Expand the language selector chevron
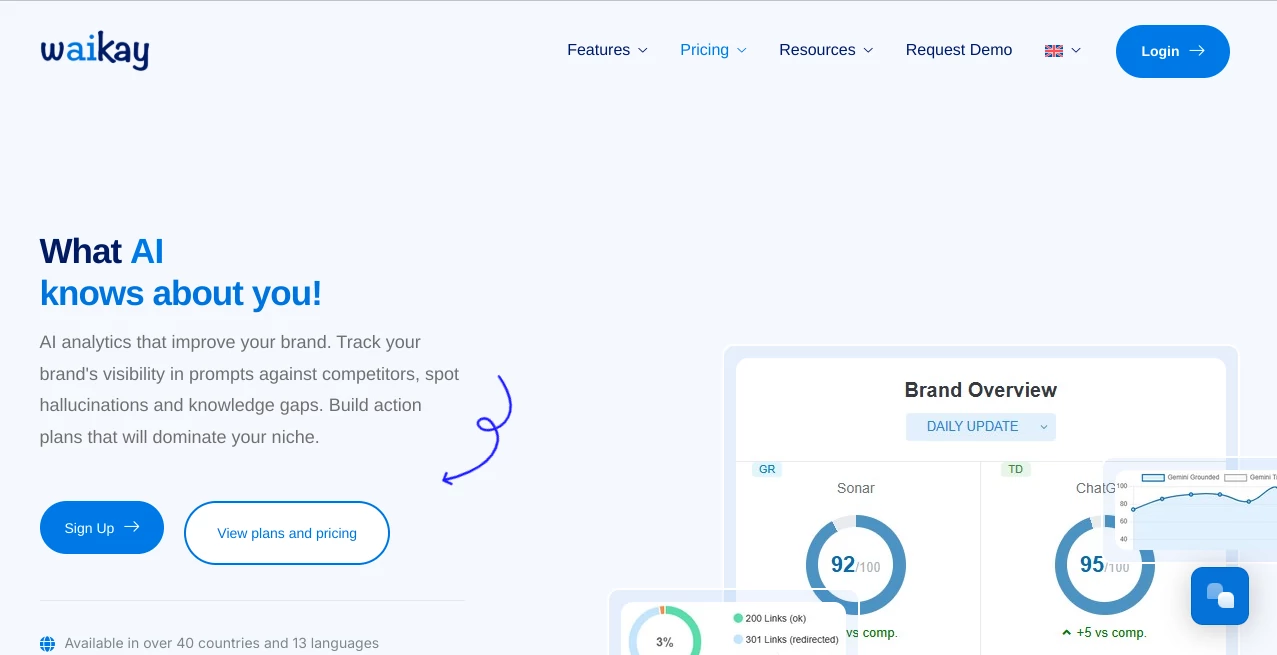This screenshot has width=1277, height=655. click(1076, 50)
